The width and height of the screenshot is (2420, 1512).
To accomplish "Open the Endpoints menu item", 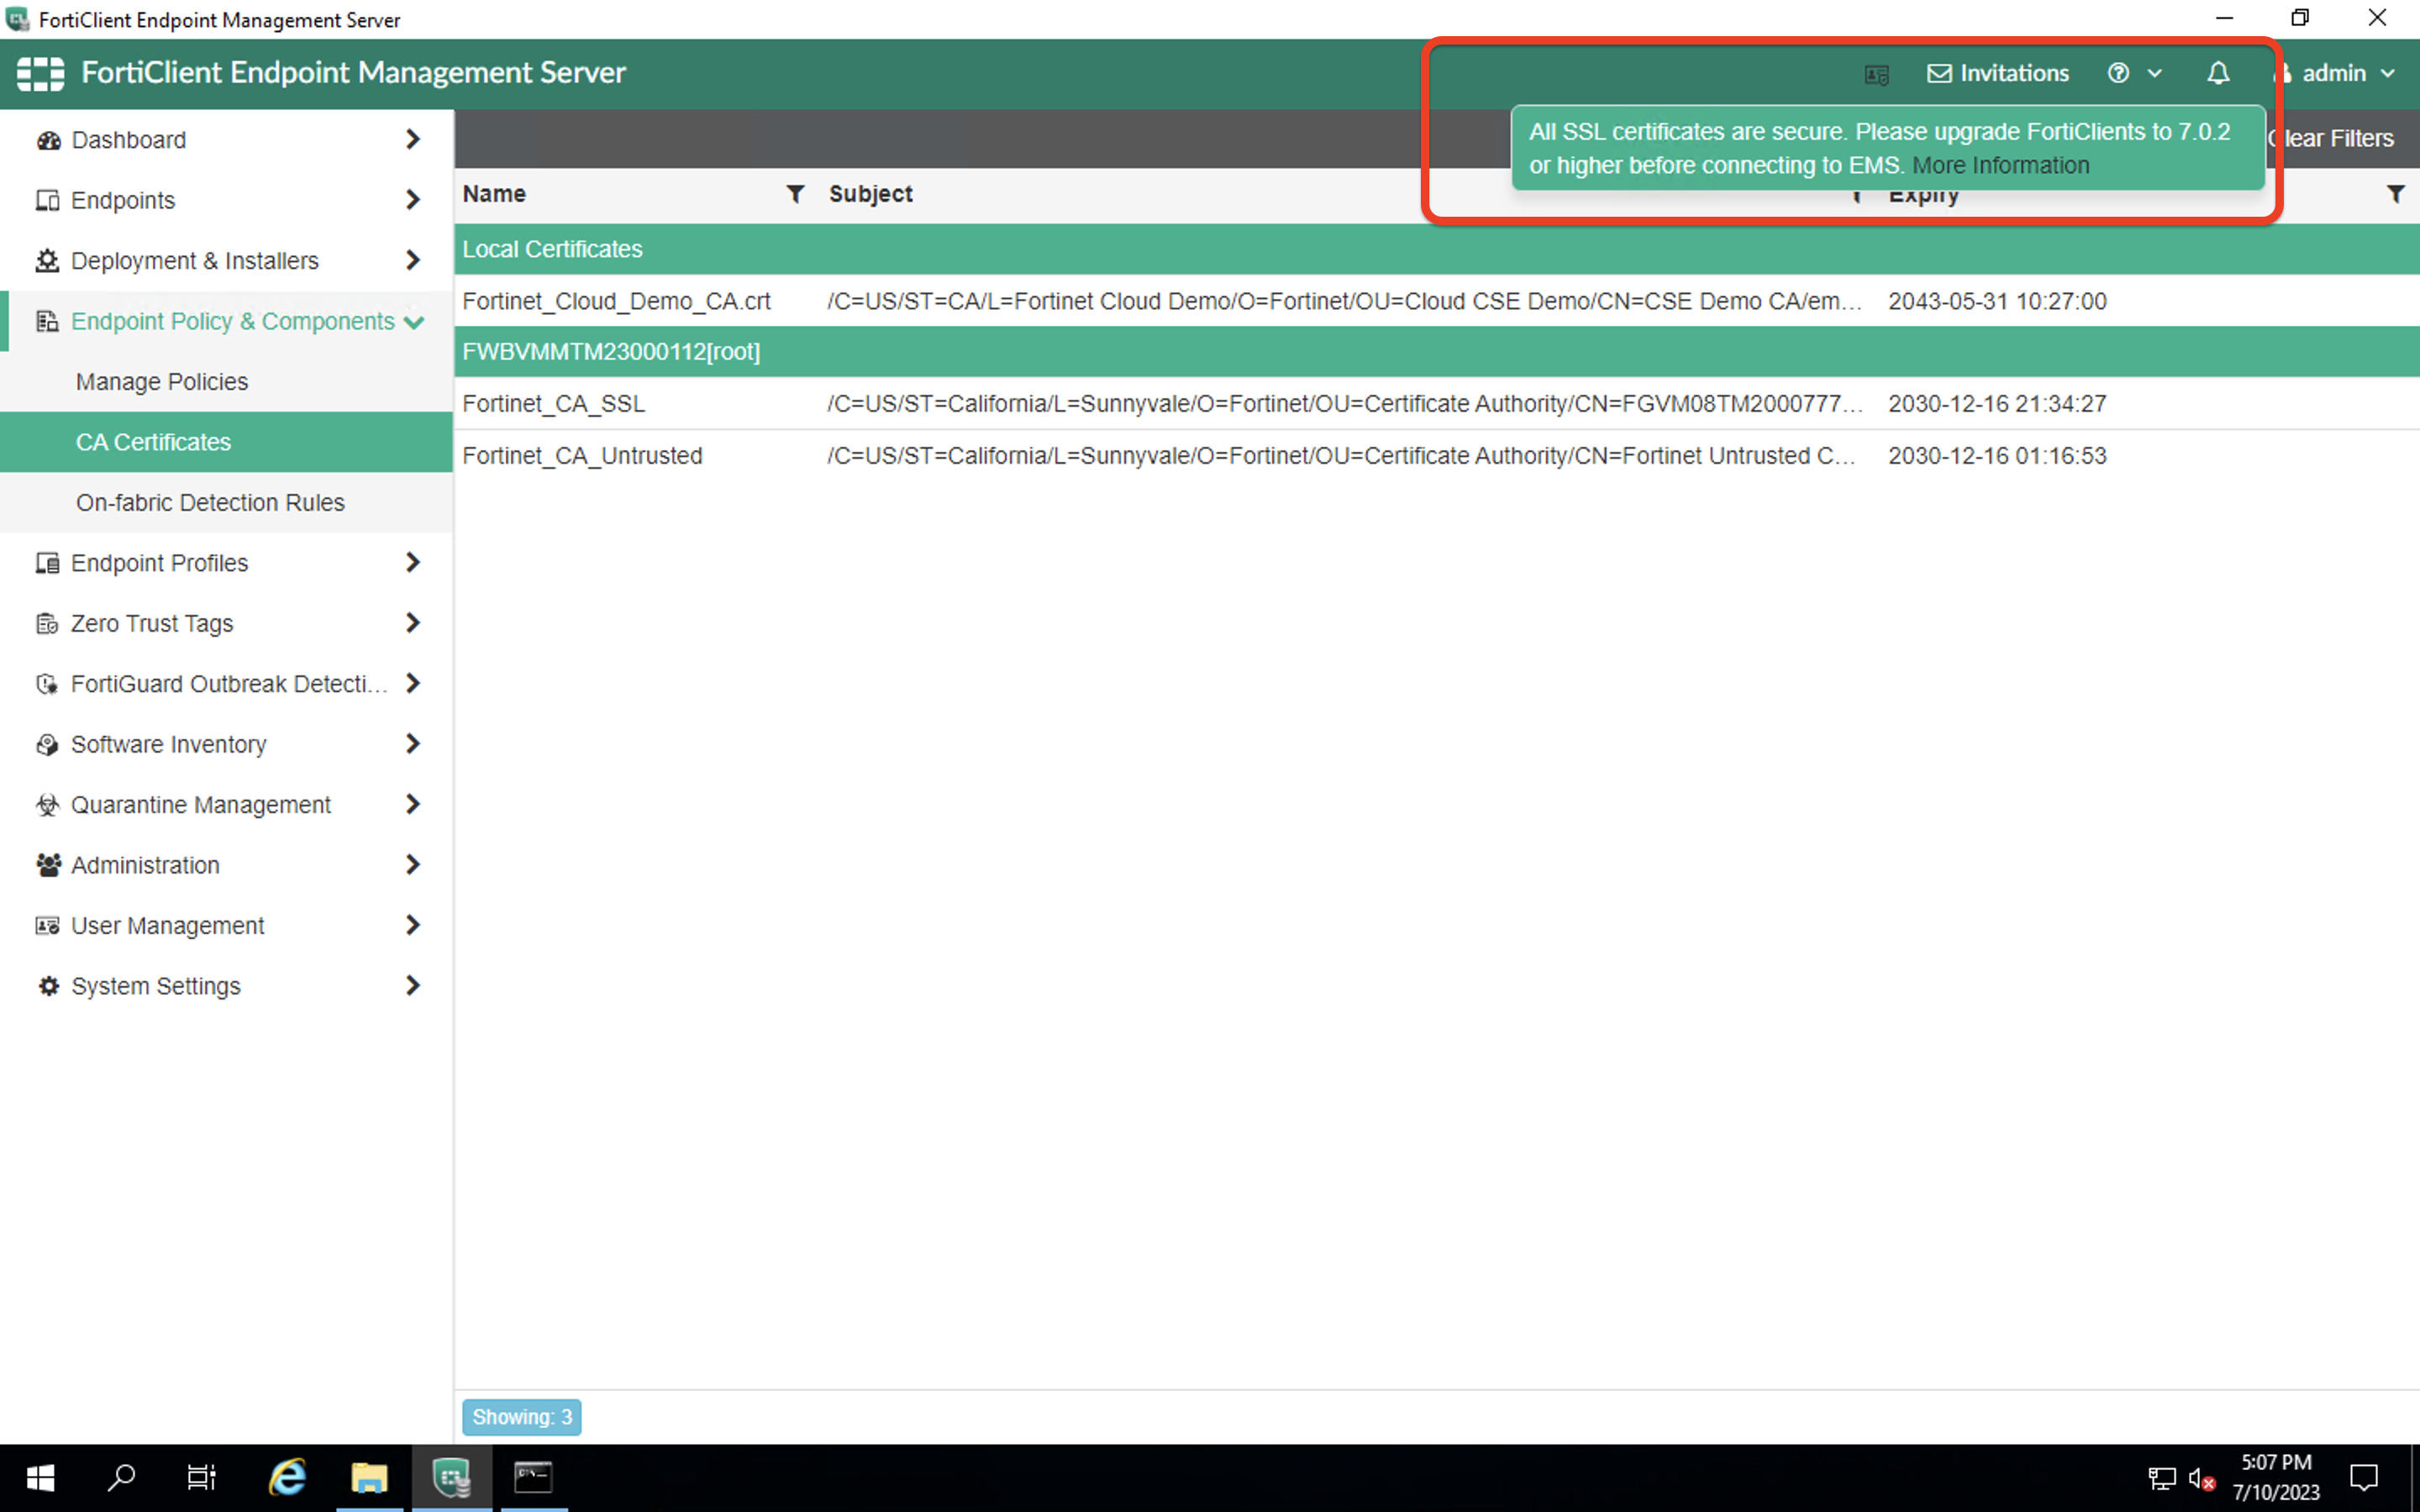I will tap(226, 200).
